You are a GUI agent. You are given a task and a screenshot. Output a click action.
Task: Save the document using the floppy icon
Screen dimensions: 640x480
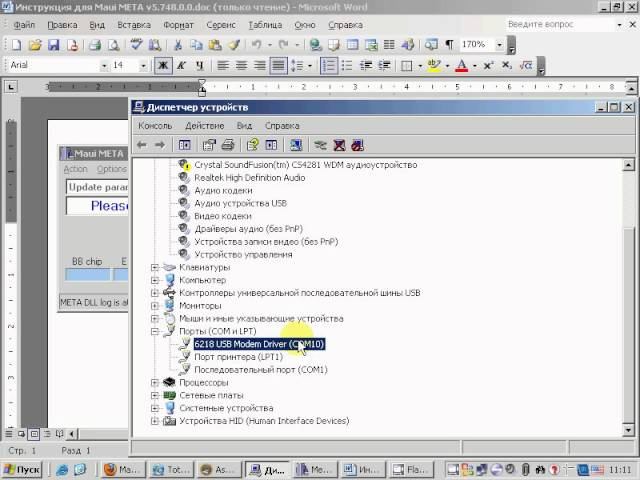click(53, 44)
